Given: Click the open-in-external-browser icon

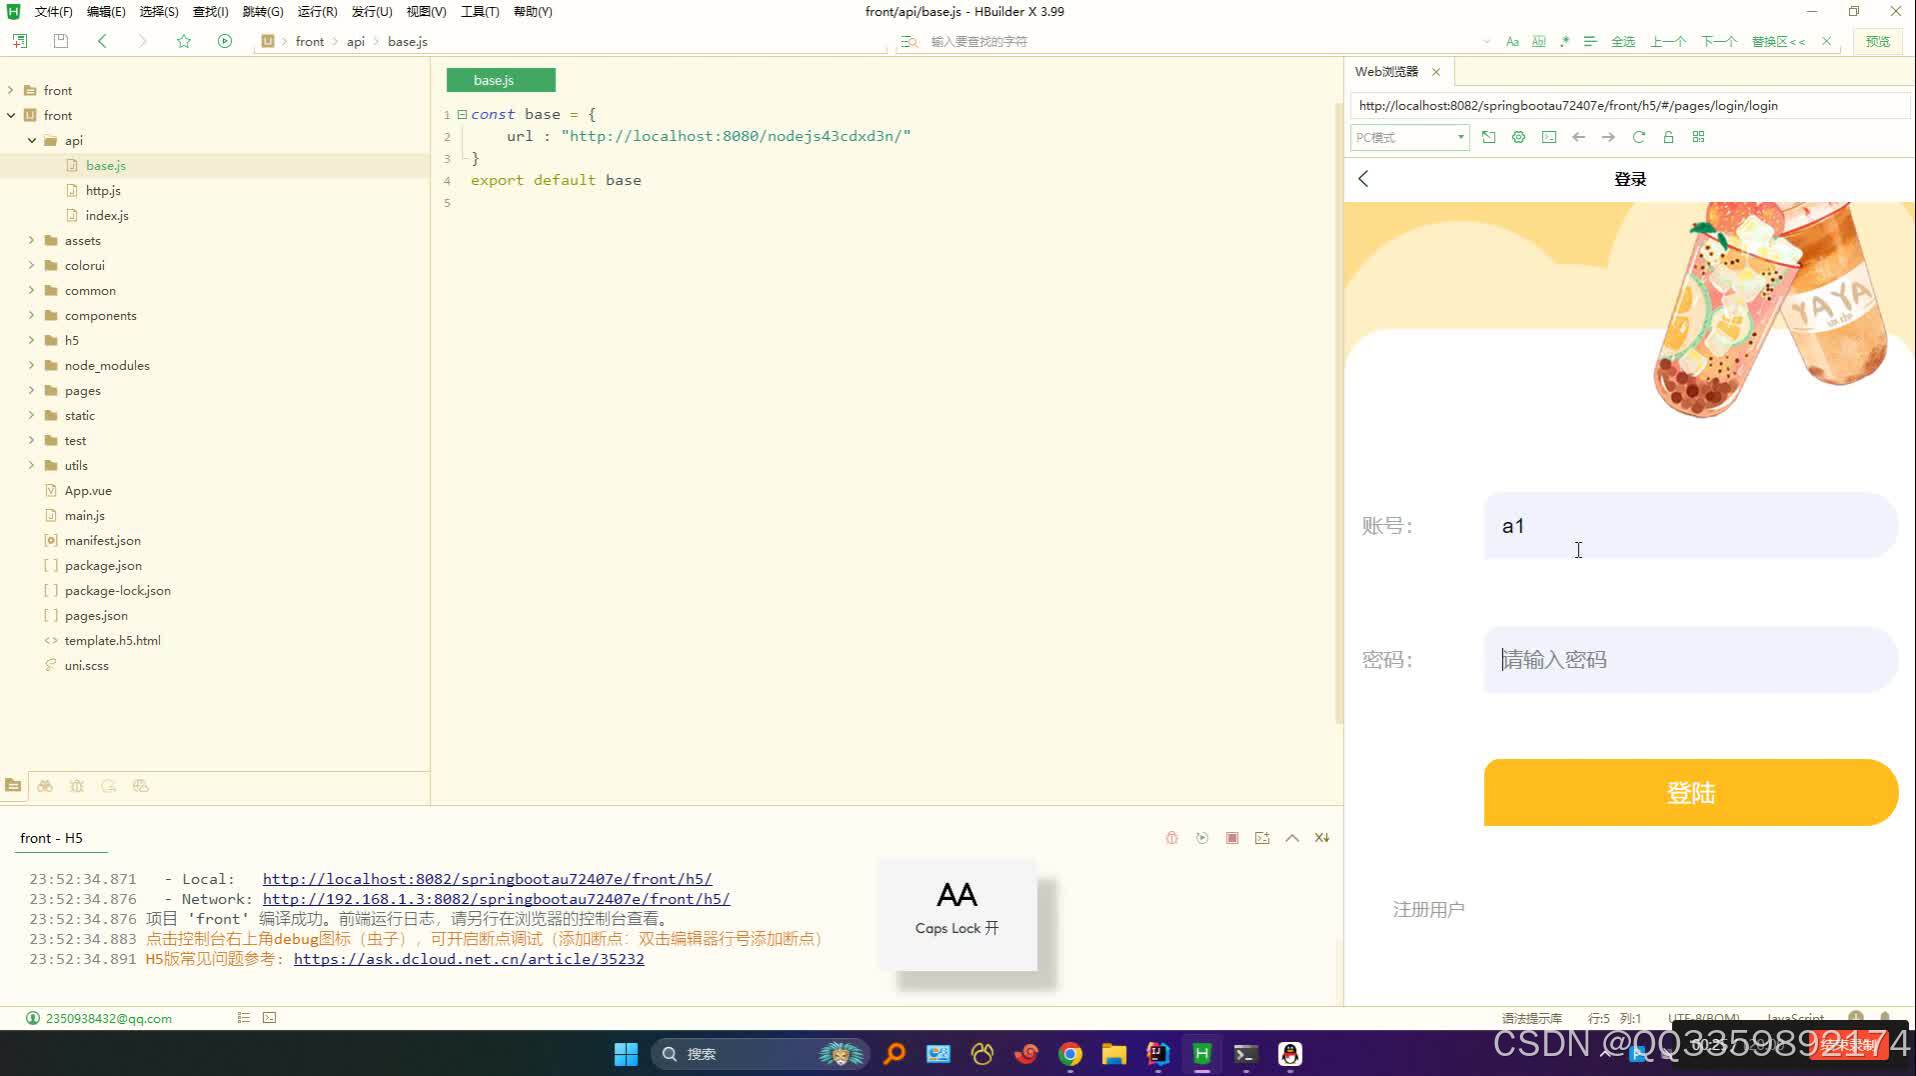Looking at the screenshot, I should (x=1488, y=137).
